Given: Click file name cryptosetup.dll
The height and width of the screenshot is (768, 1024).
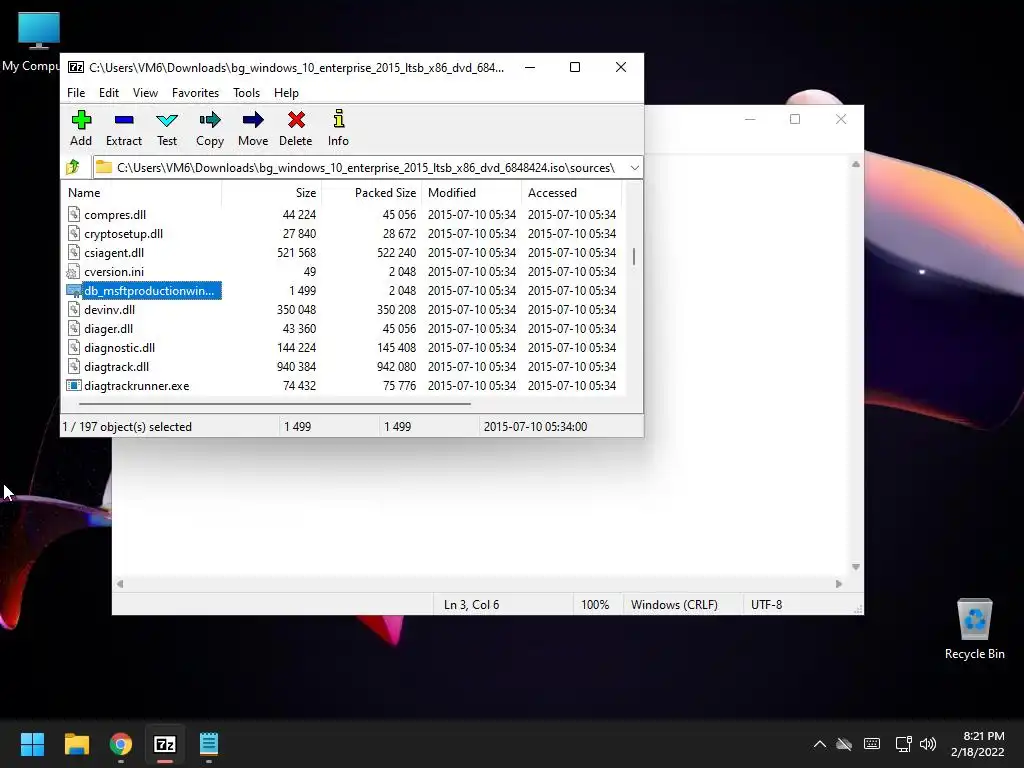Looking at the screenshot, I should (123, 234).
